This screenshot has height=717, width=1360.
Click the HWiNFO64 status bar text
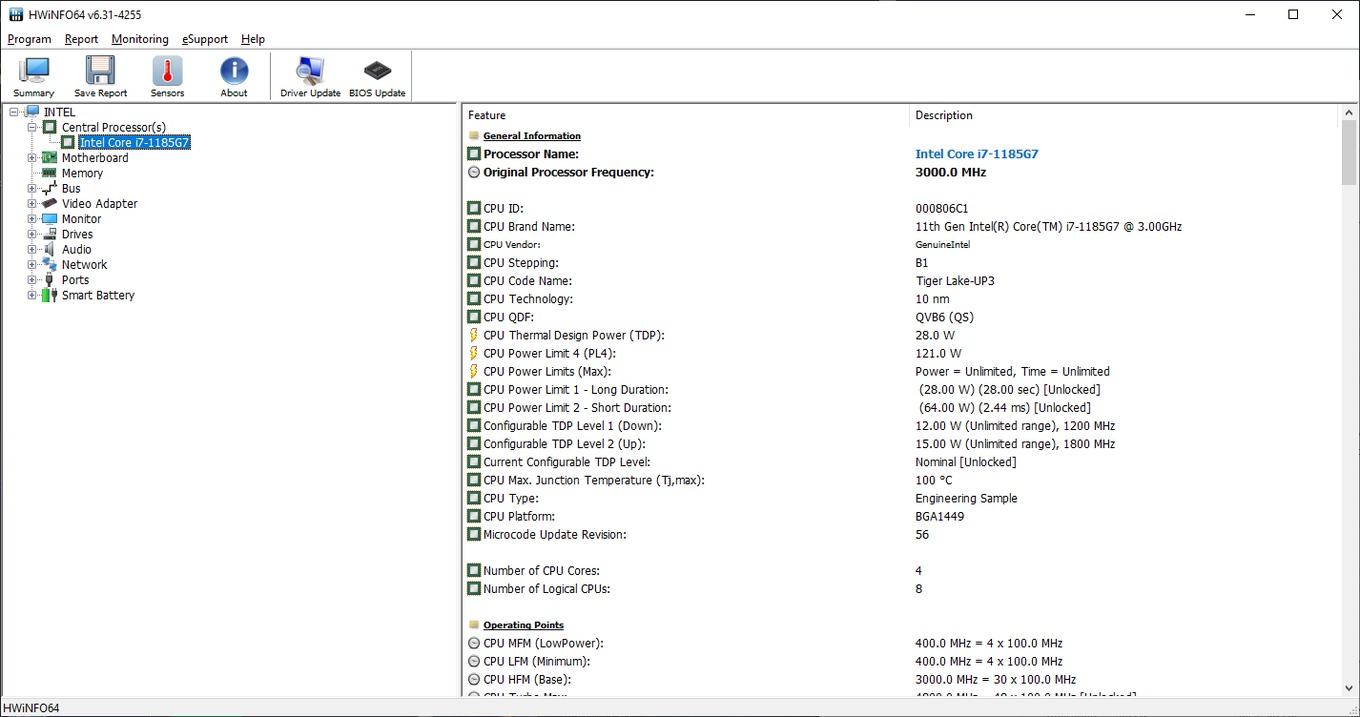click(31, 708)
